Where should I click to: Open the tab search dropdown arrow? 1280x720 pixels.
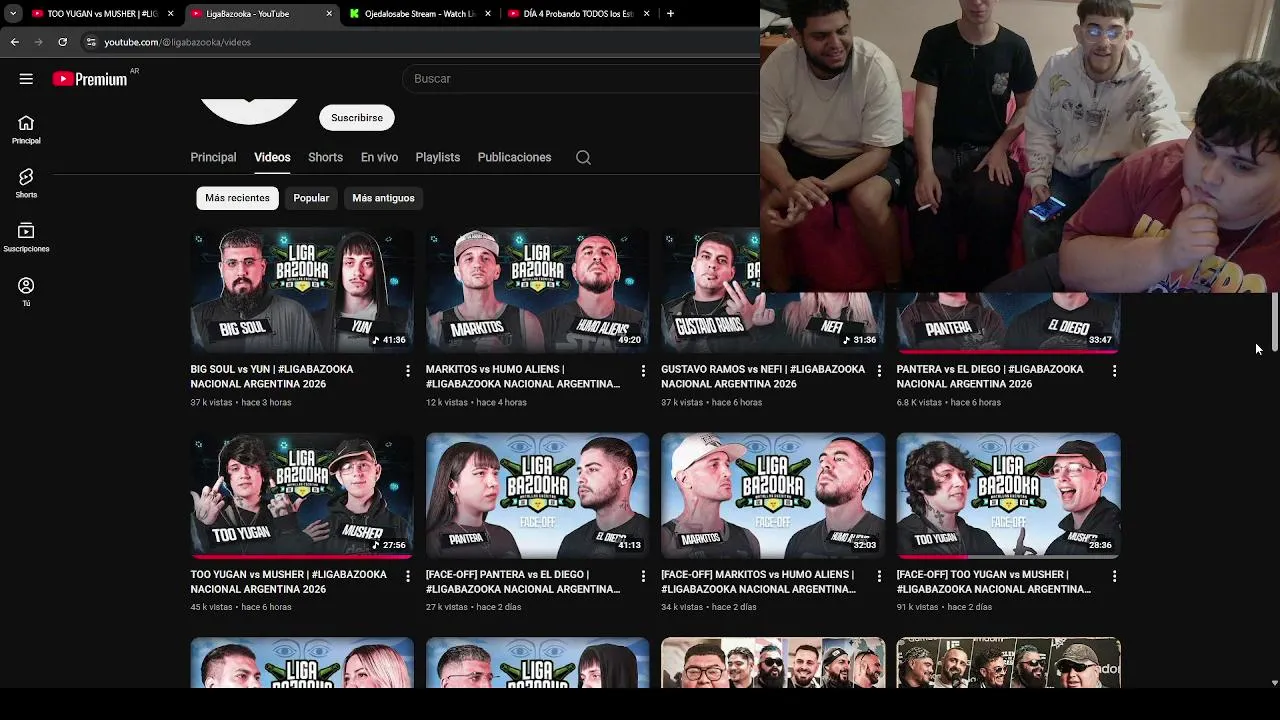tap(13, 14)
